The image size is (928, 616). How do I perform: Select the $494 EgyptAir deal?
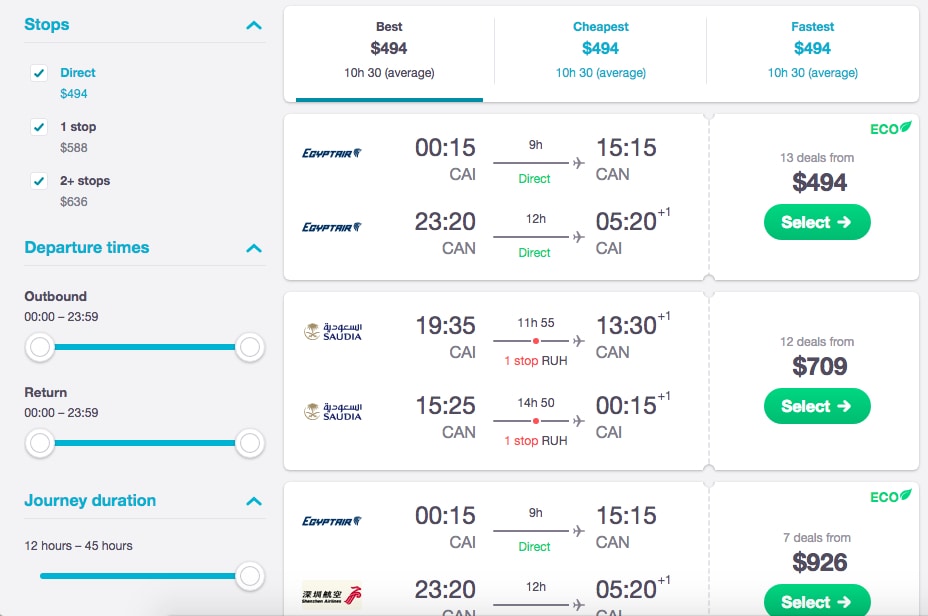[817, 222]
